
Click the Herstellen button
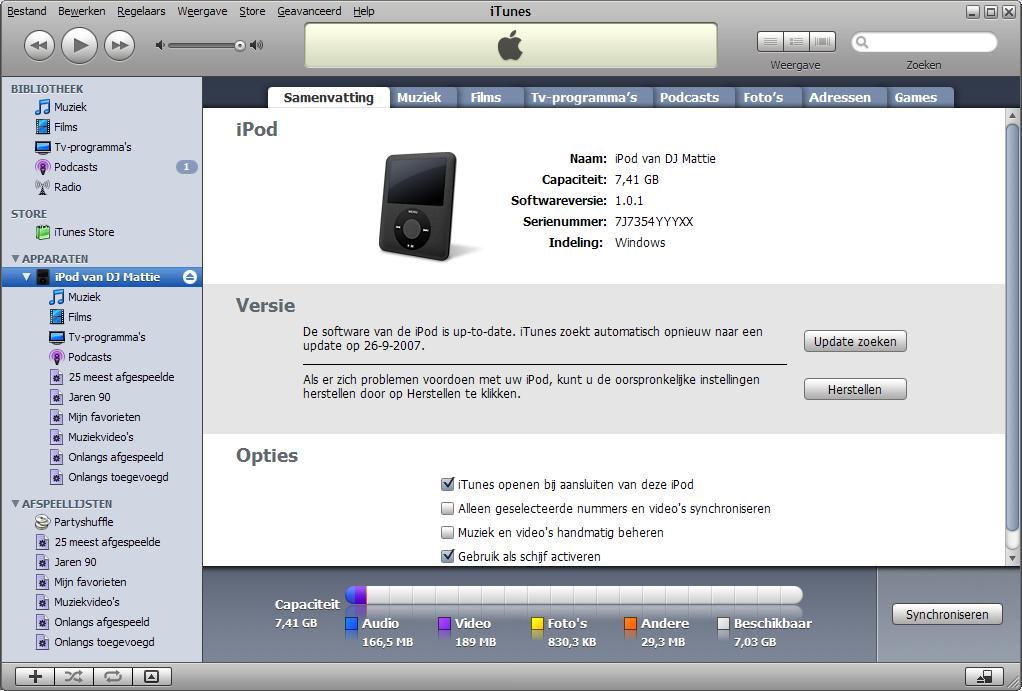(855, 390)
